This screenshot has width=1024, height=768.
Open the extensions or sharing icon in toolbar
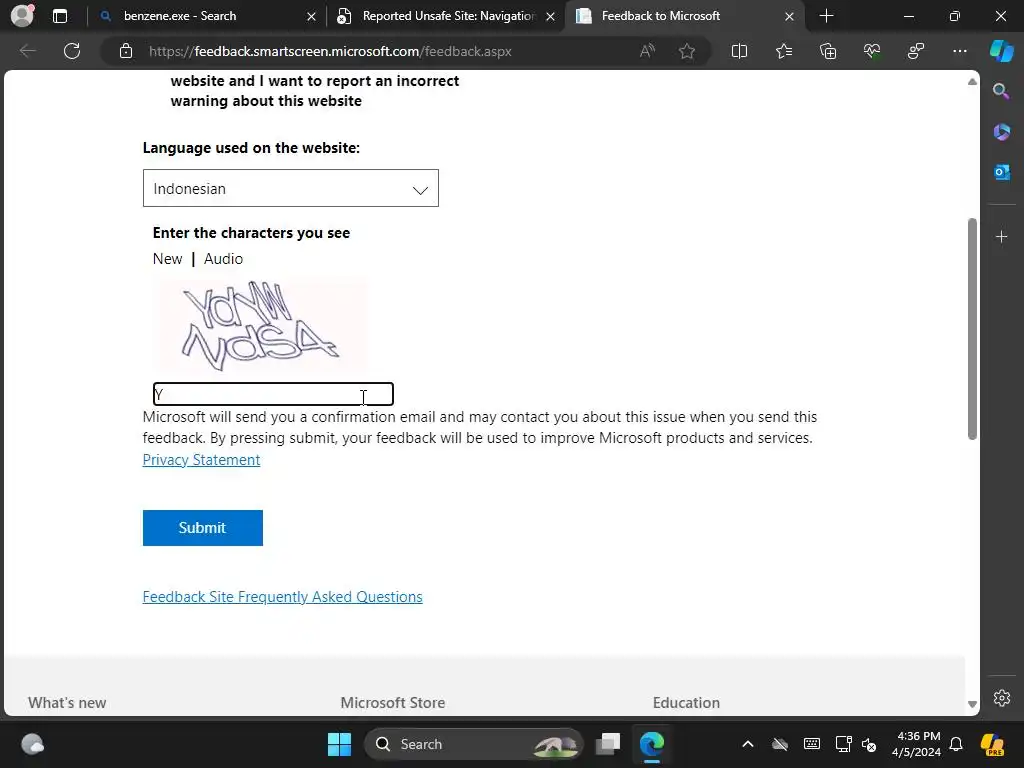click(x=916, y=51)
